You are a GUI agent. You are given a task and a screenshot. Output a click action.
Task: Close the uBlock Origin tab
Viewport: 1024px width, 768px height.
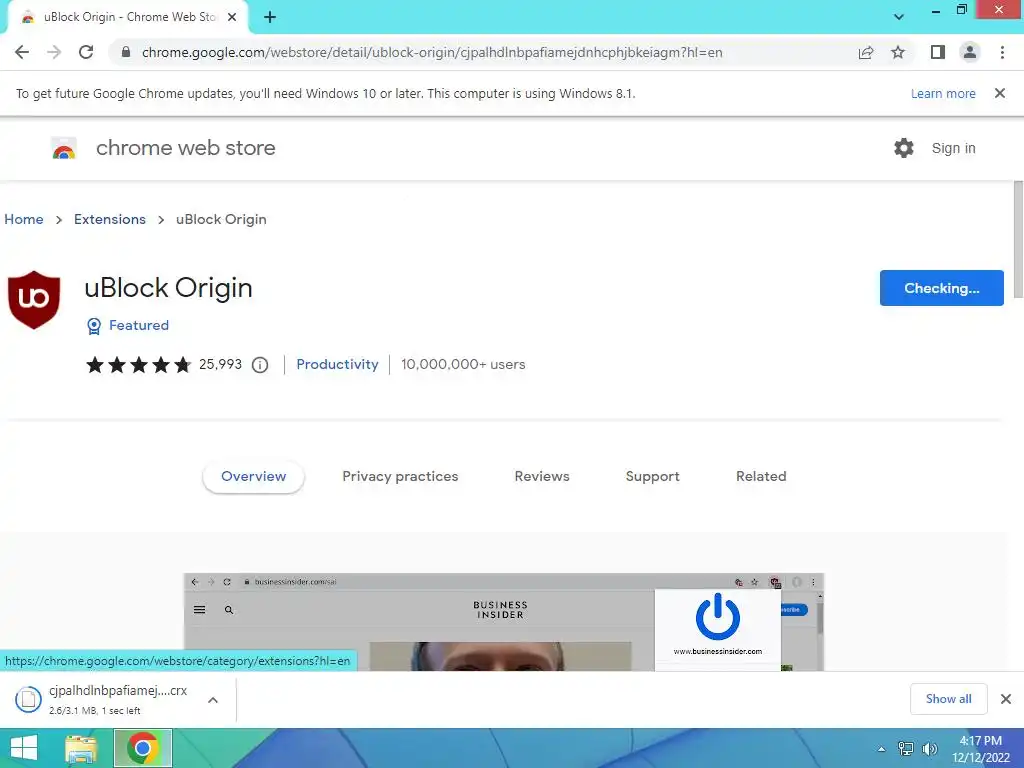[x=232, y=17]
